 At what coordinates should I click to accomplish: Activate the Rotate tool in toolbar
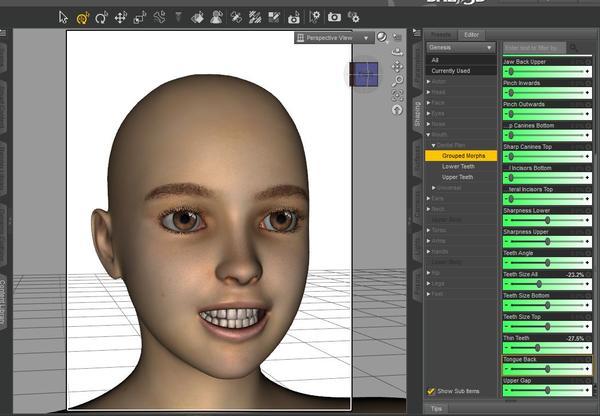tap(101, 17)
